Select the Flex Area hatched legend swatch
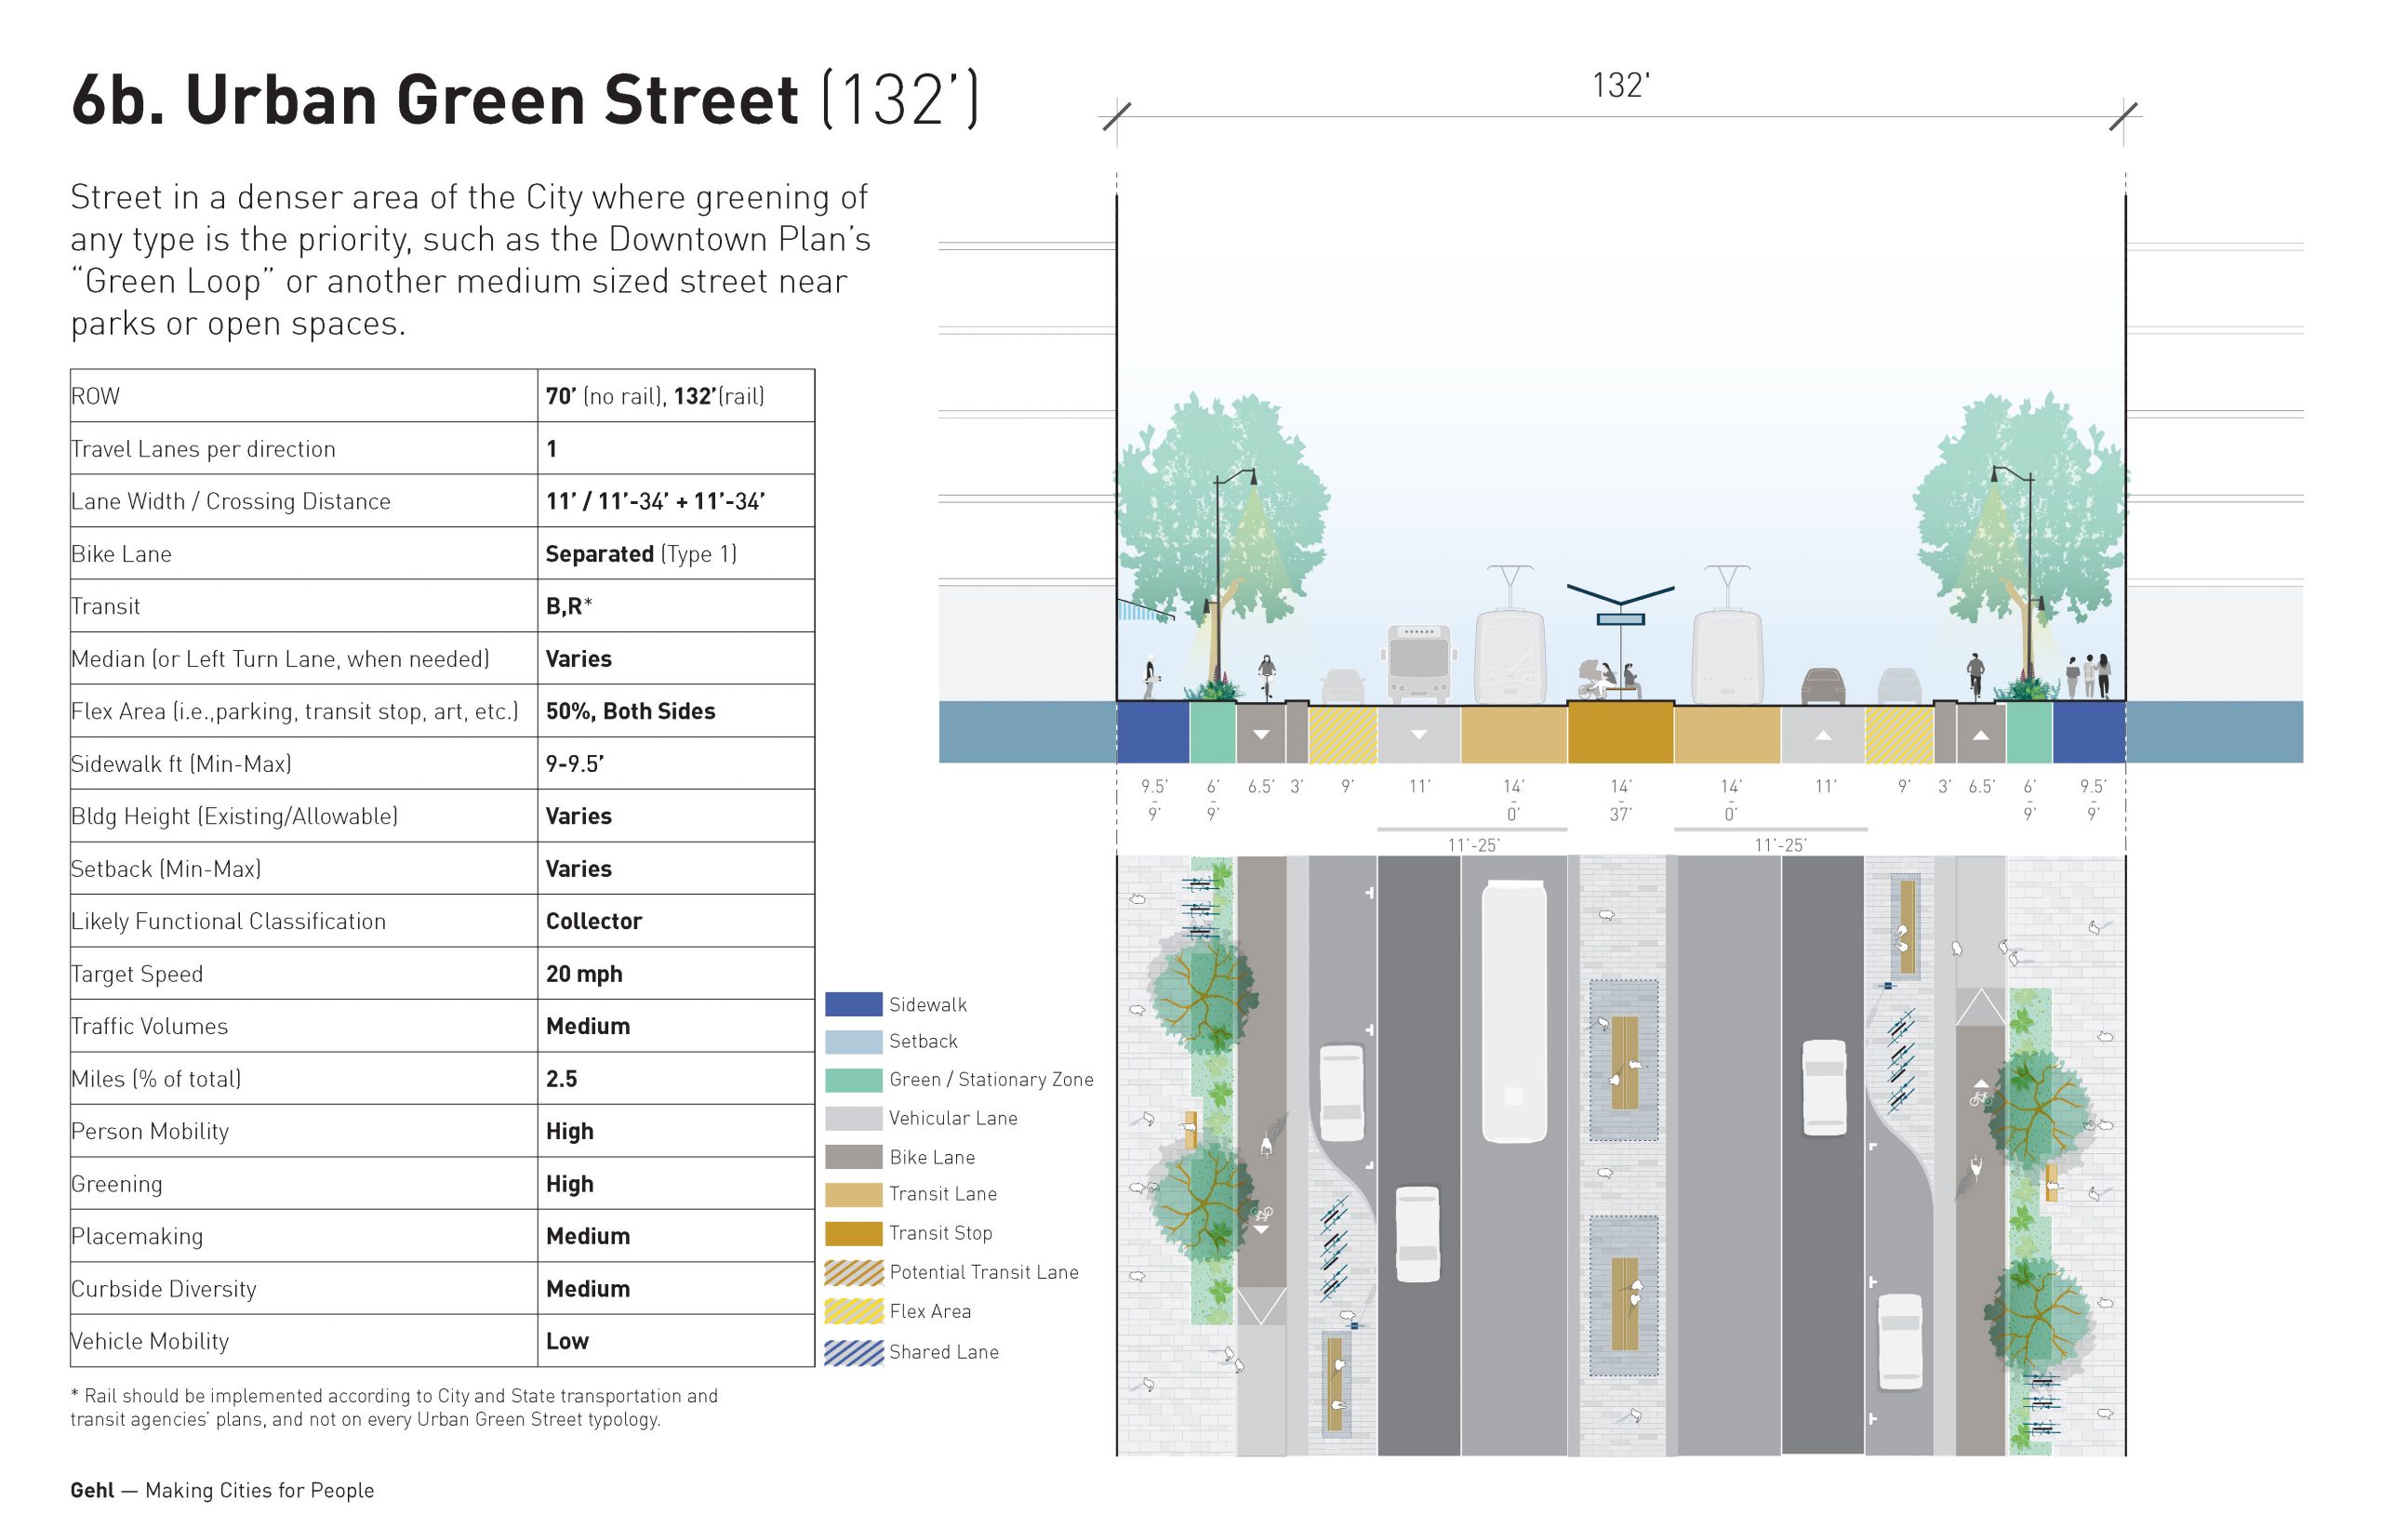 [852, 1310]
